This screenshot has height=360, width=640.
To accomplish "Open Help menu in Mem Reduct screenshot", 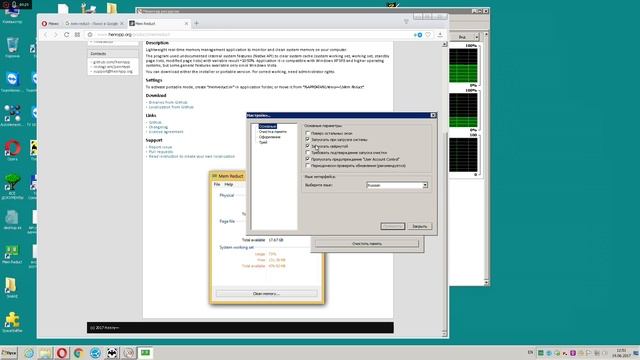I will pos(229,184).
